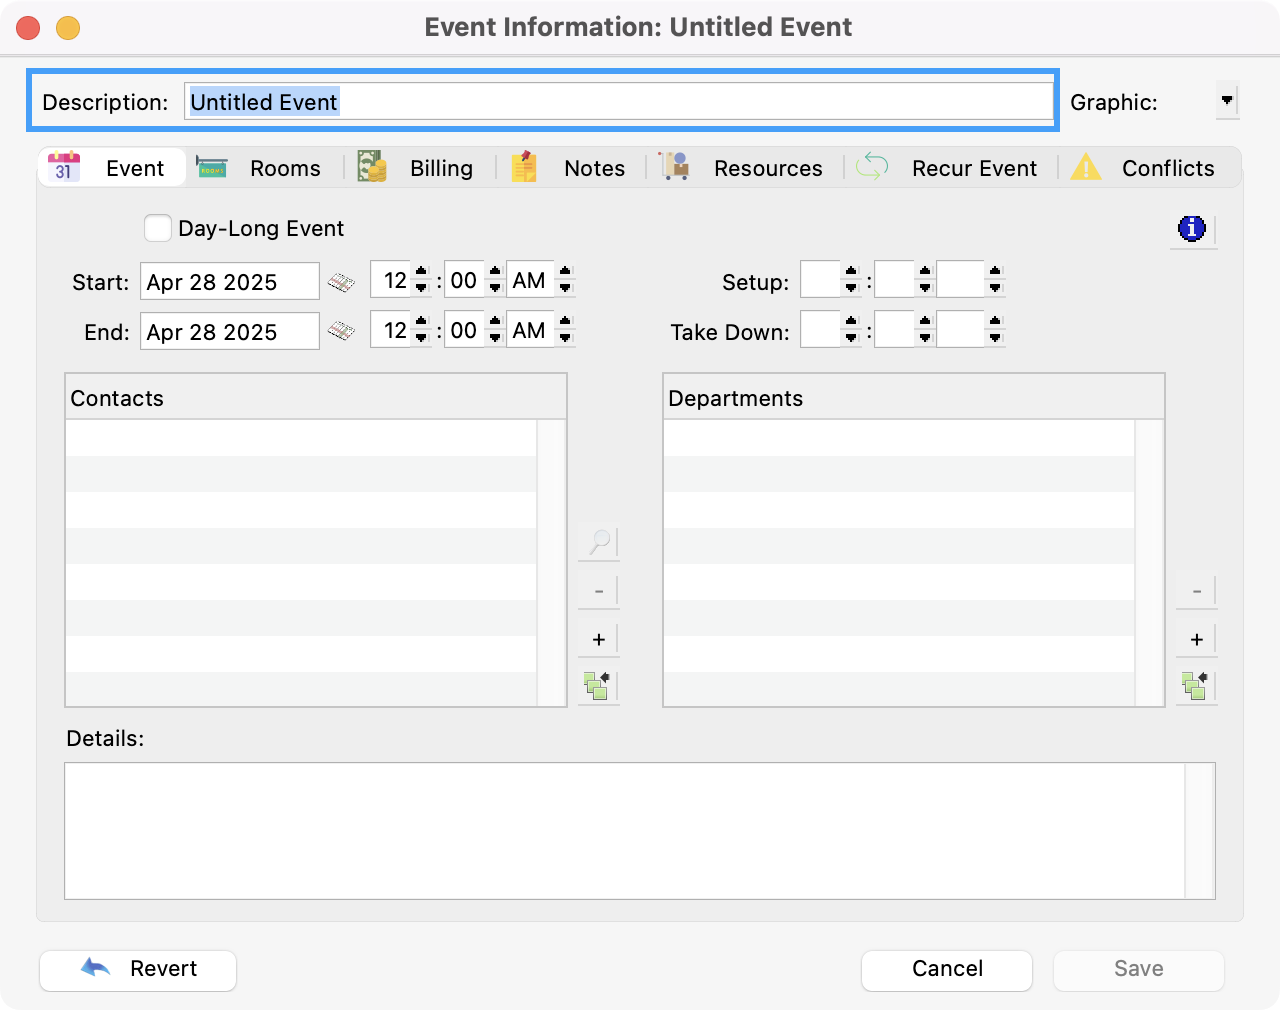Click the Departments list transfer icon
Screen dimensions: 1280x1010
1195,686
